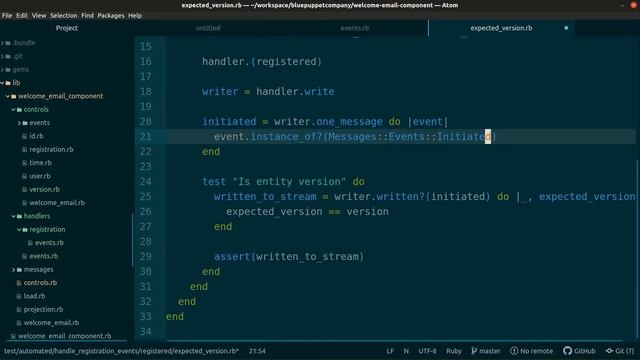Open load.rb in the tree
Screen dimensions: 640x360
[x=34, y=296]
